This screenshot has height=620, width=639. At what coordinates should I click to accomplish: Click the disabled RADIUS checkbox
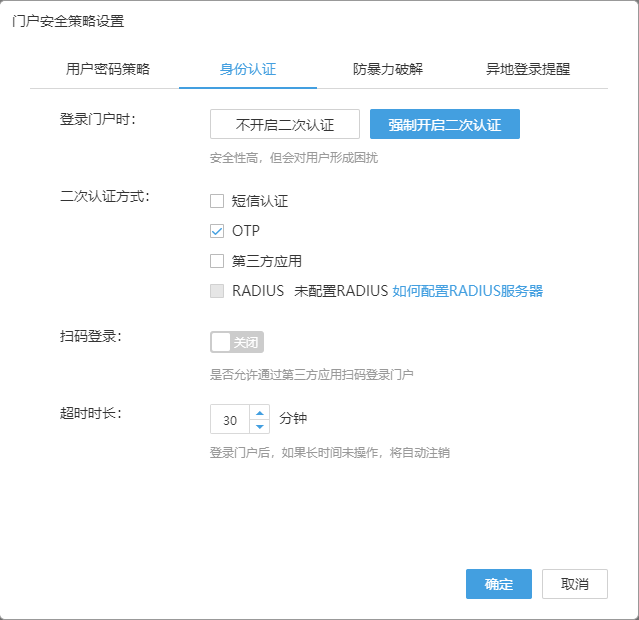point(217,291)
